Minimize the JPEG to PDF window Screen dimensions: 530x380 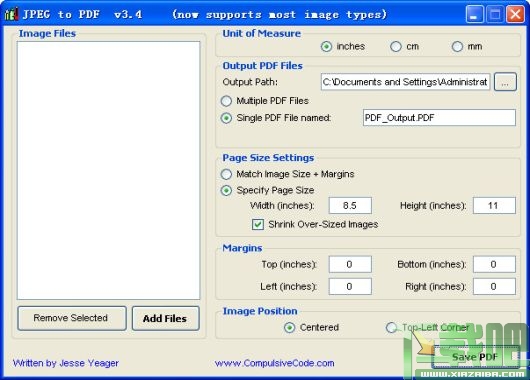(x=475, y=15)
